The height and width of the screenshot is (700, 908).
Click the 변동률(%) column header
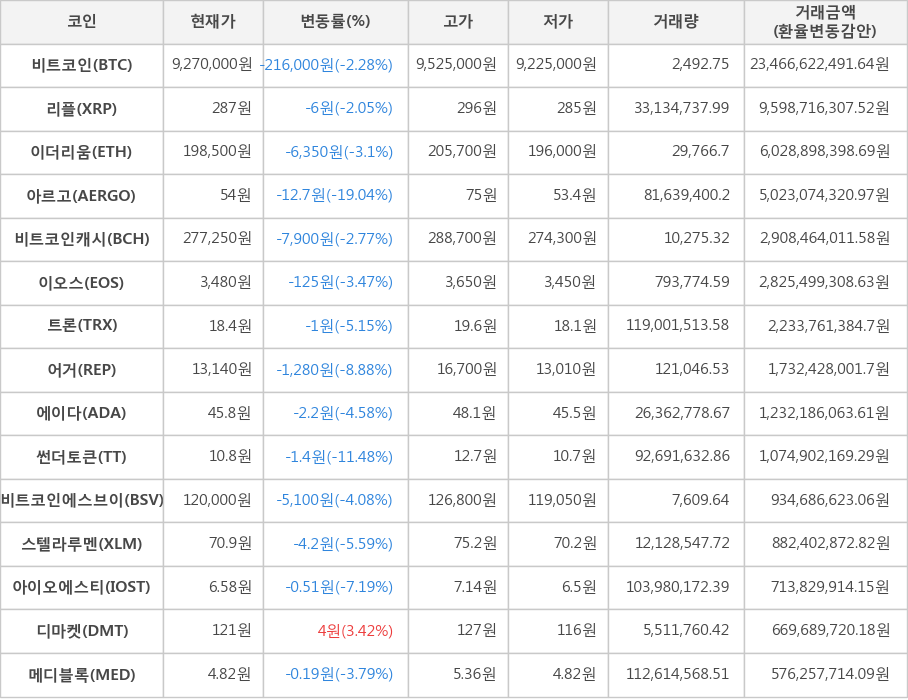(335, 22)
